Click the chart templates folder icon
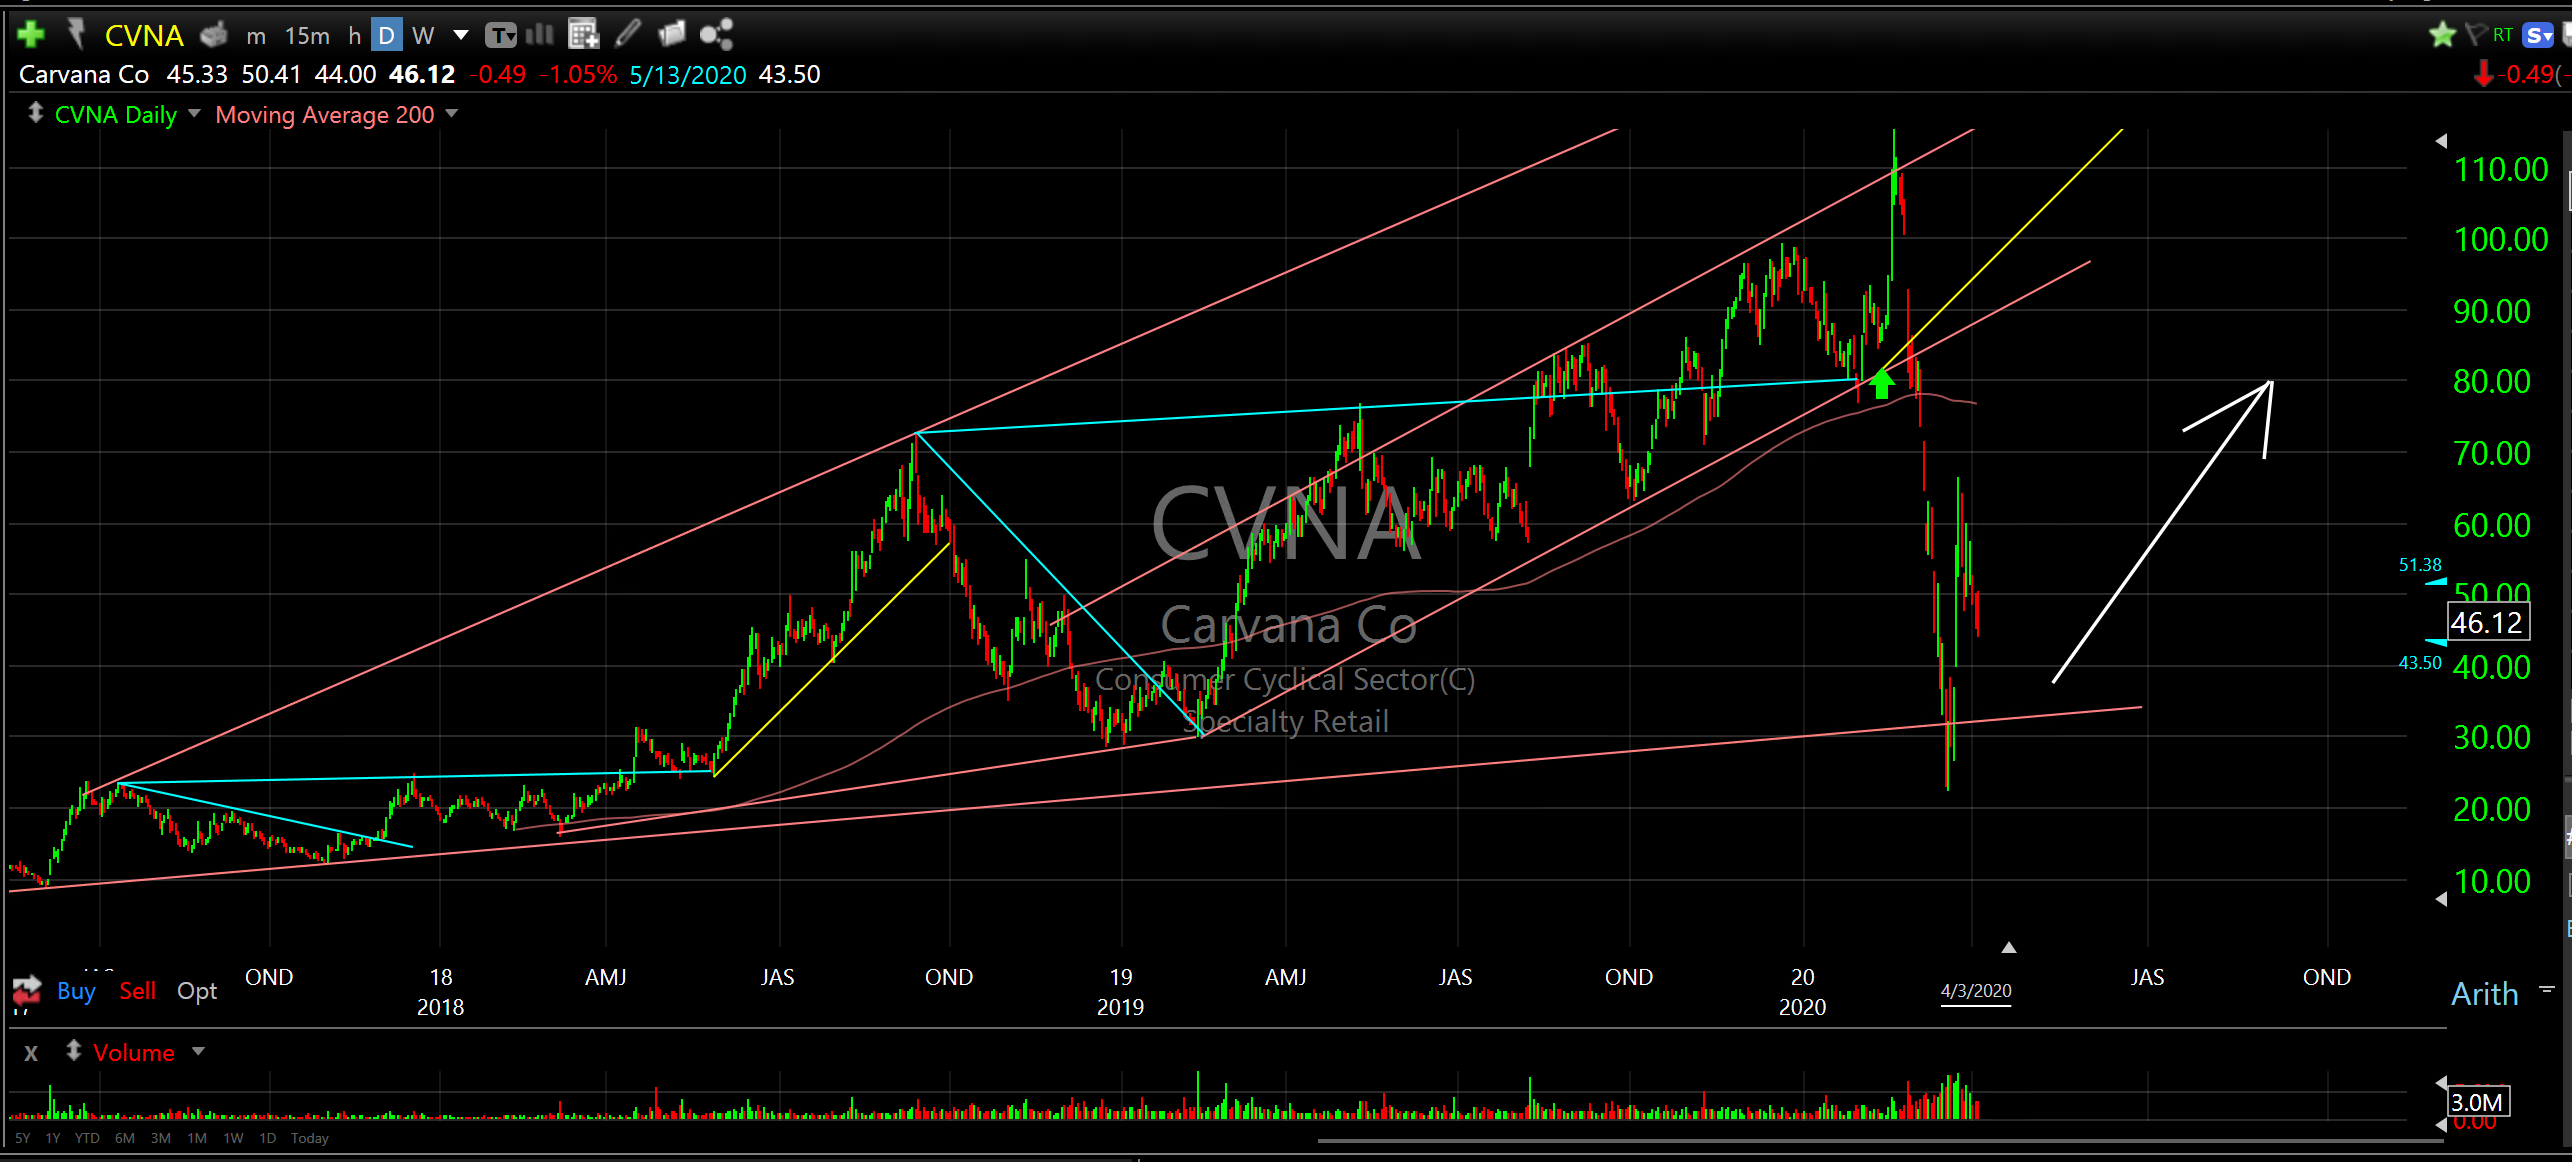 (672, 34)
